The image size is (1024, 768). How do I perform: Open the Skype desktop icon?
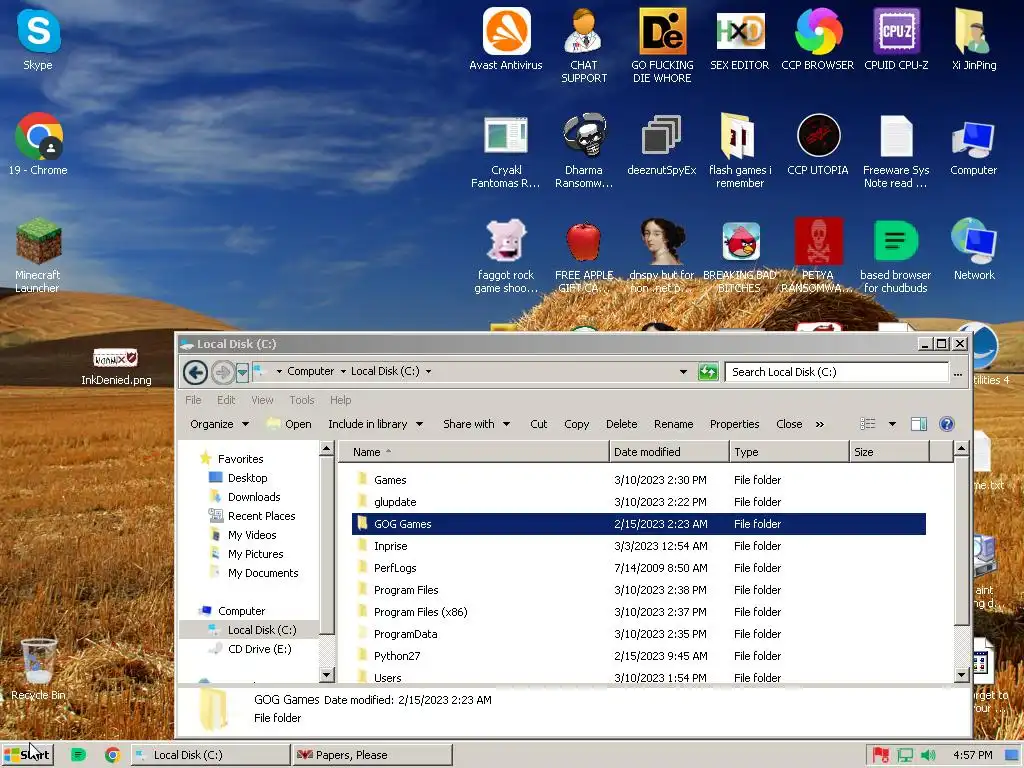coord(39,39)
